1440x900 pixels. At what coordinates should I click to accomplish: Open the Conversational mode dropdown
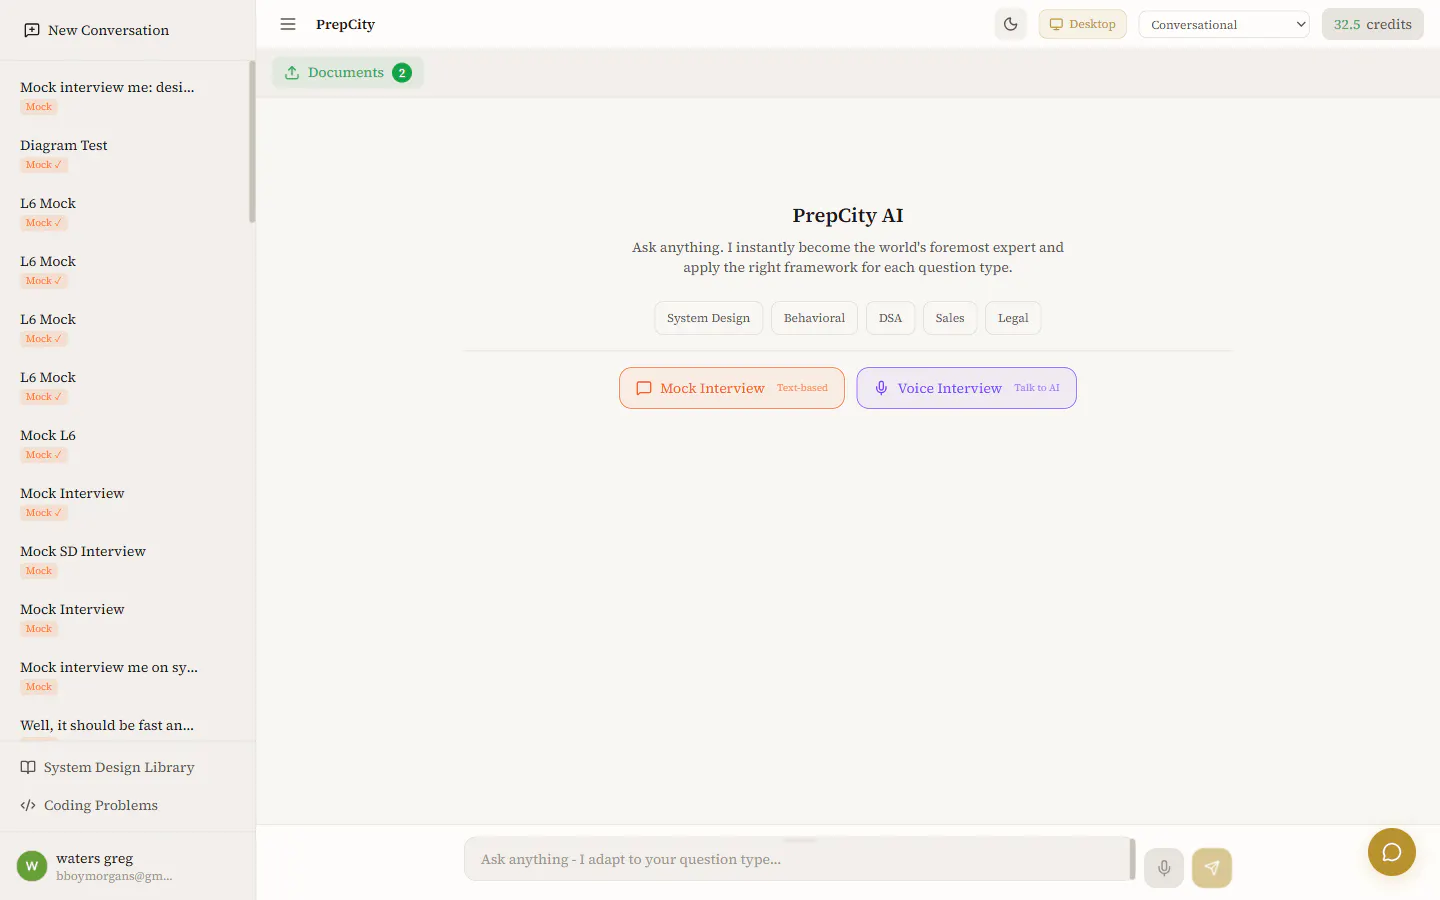click(1224, 24)
